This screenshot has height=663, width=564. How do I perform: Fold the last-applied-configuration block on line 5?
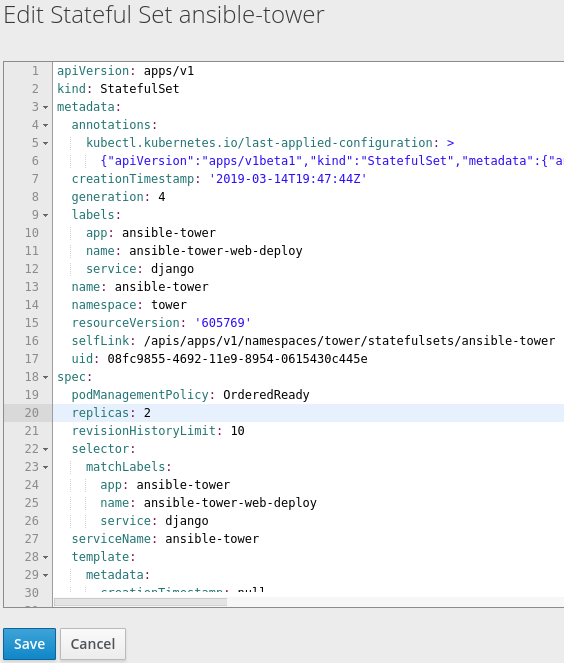pyautogui.click(x=45, y=143)
